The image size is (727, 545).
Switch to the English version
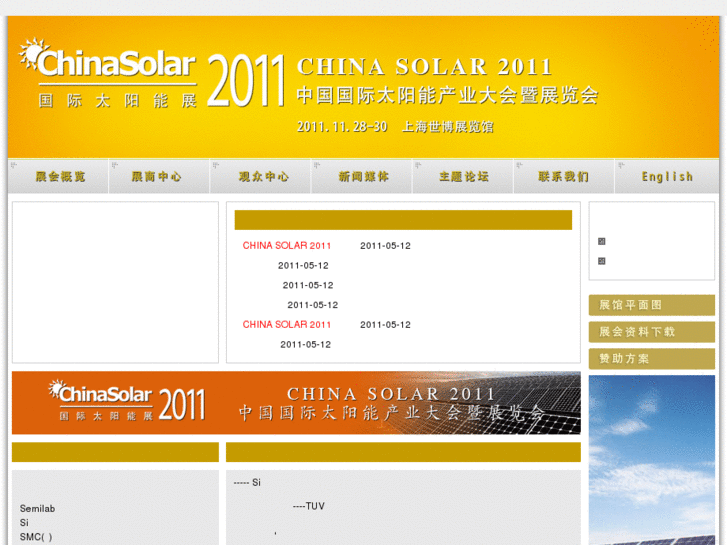pos(667,176)
